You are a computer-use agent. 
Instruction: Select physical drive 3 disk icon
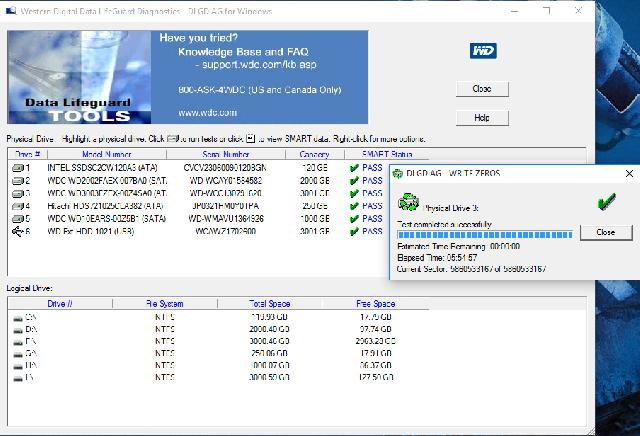[x=18, y=194]
